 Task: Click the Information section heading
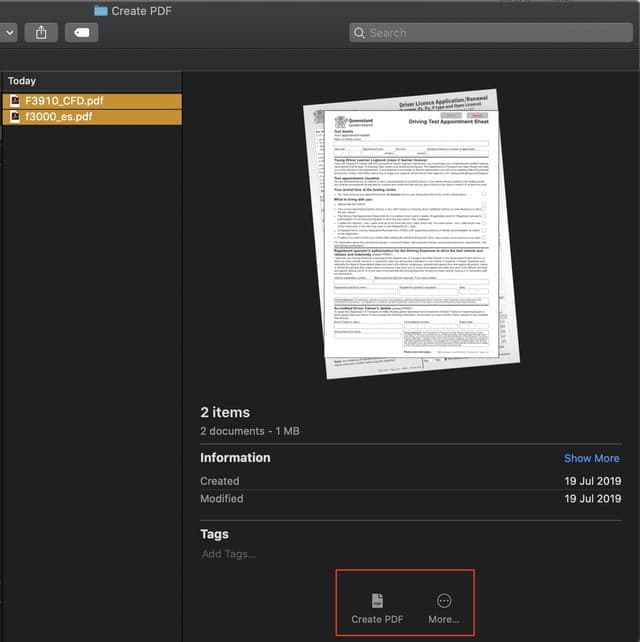pos(235,457)
